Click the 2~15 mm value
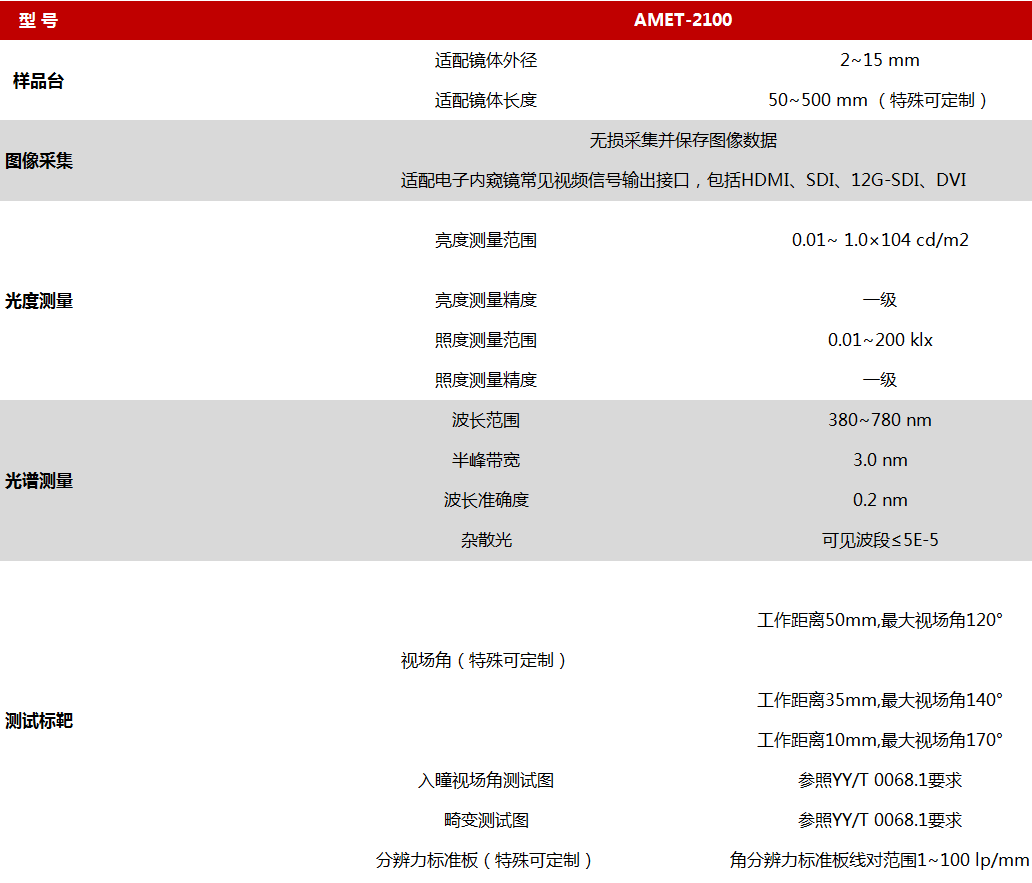 click(x=879, y=61)
